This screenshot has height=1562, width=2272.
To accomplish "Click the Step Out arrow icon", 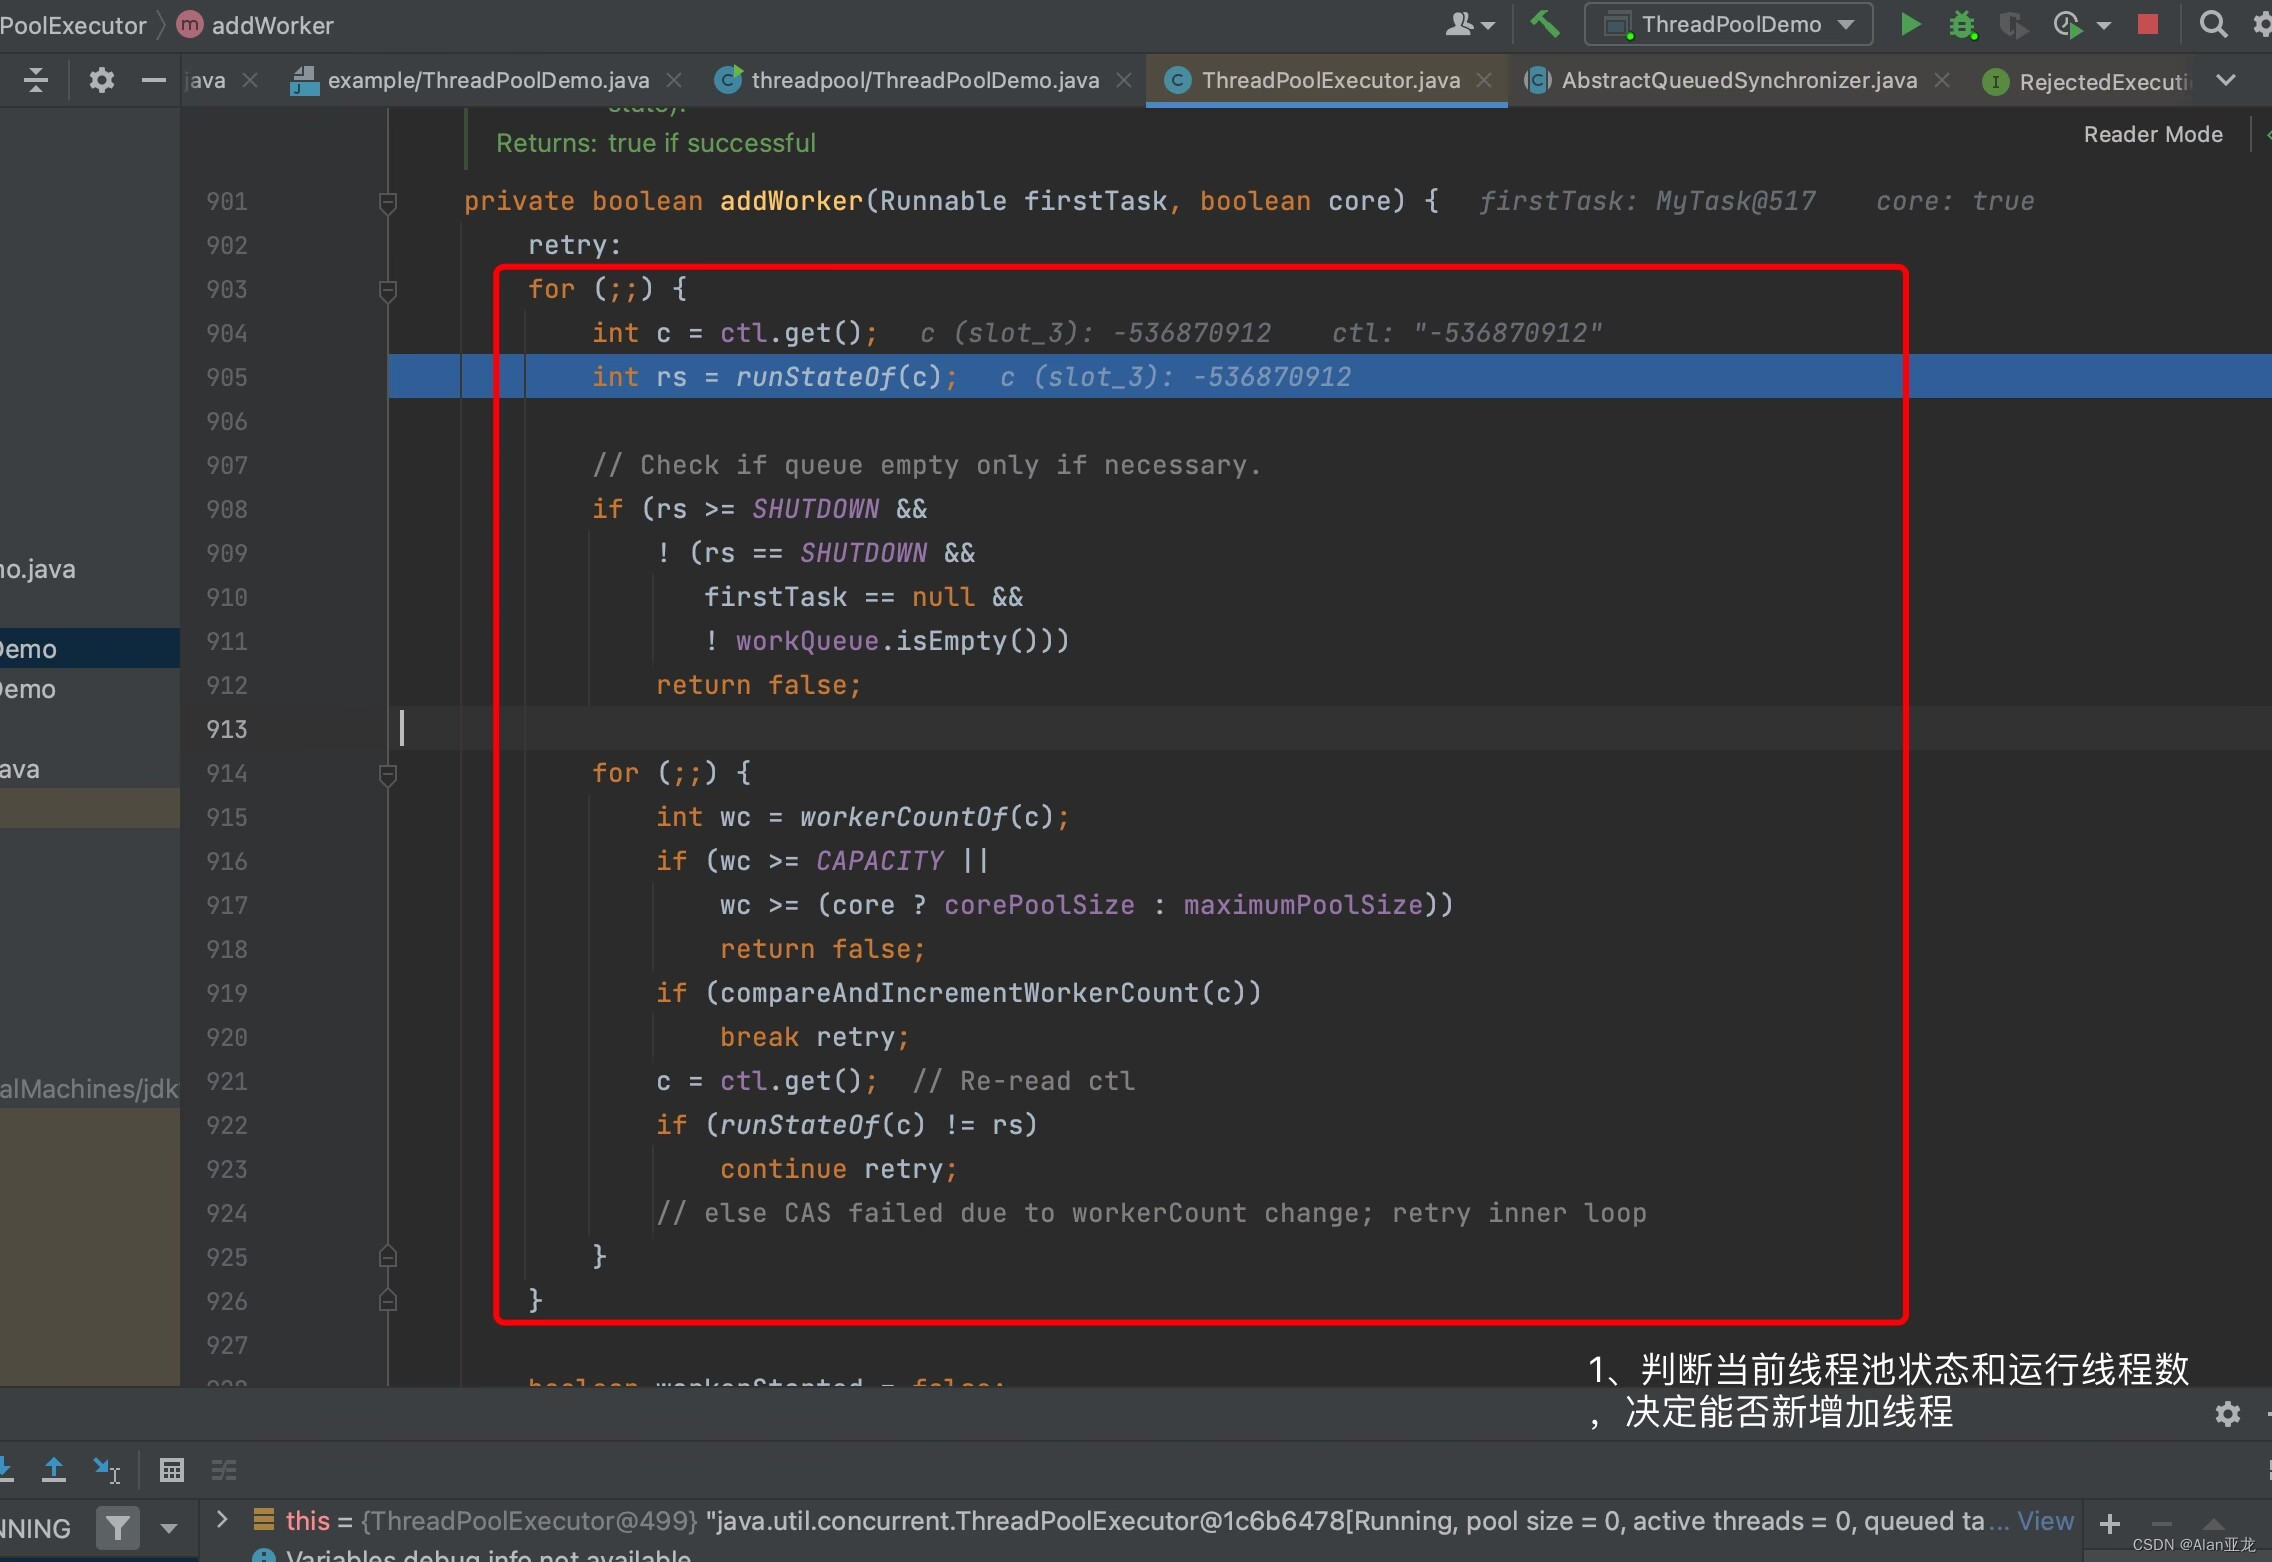I will tap(54, 1469).
